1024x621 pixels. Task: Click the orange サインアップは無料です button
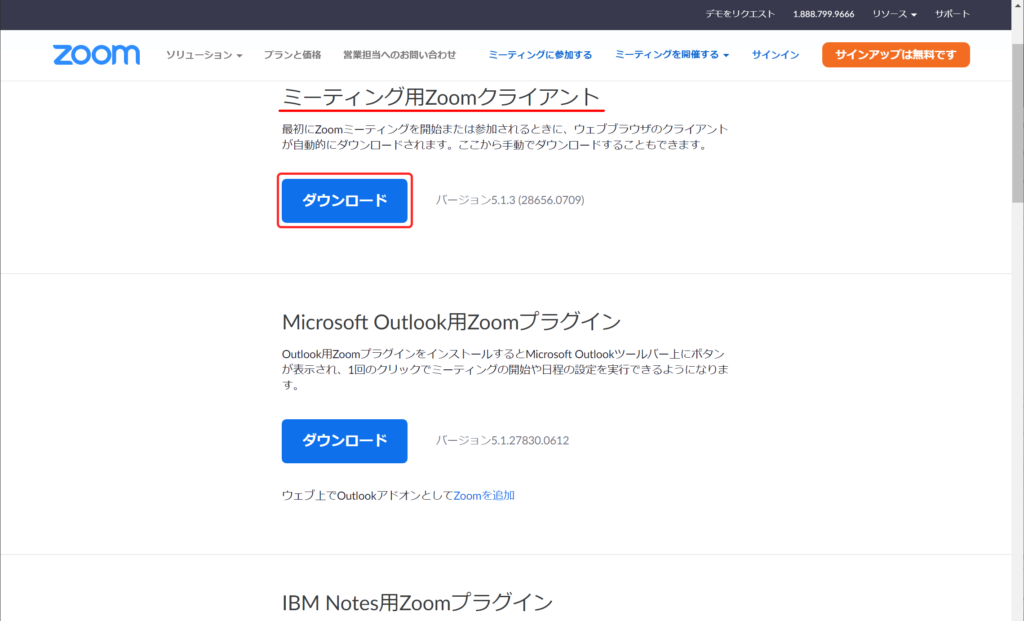(895, 55)
